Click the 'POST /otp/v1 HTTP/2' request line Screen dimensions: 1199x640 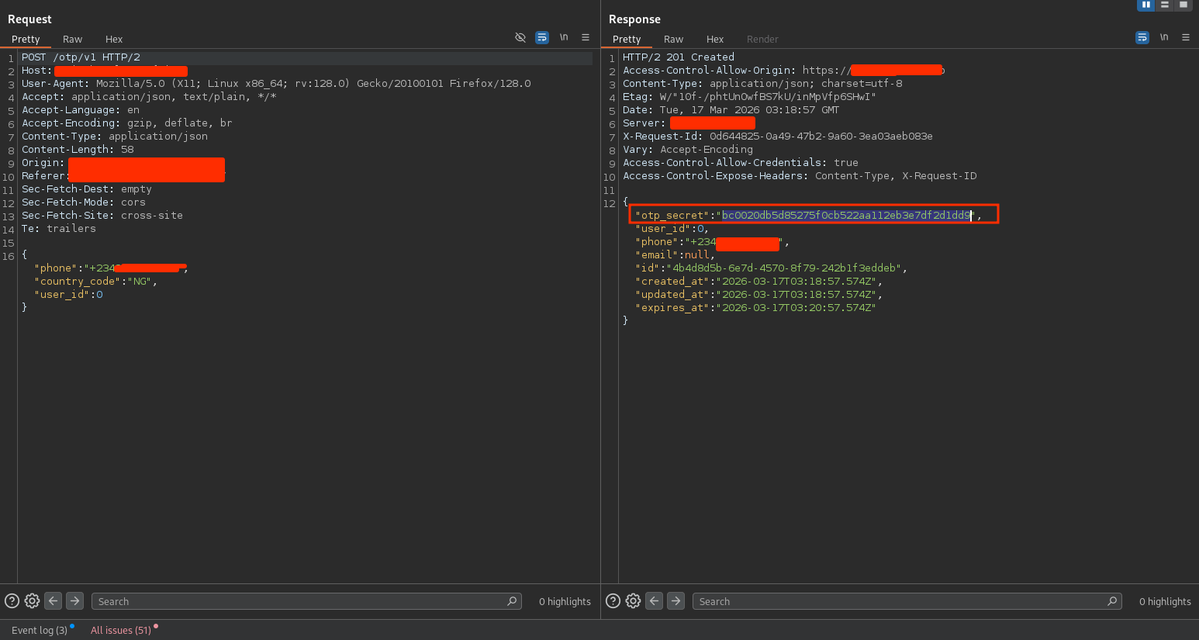[80, 57]
